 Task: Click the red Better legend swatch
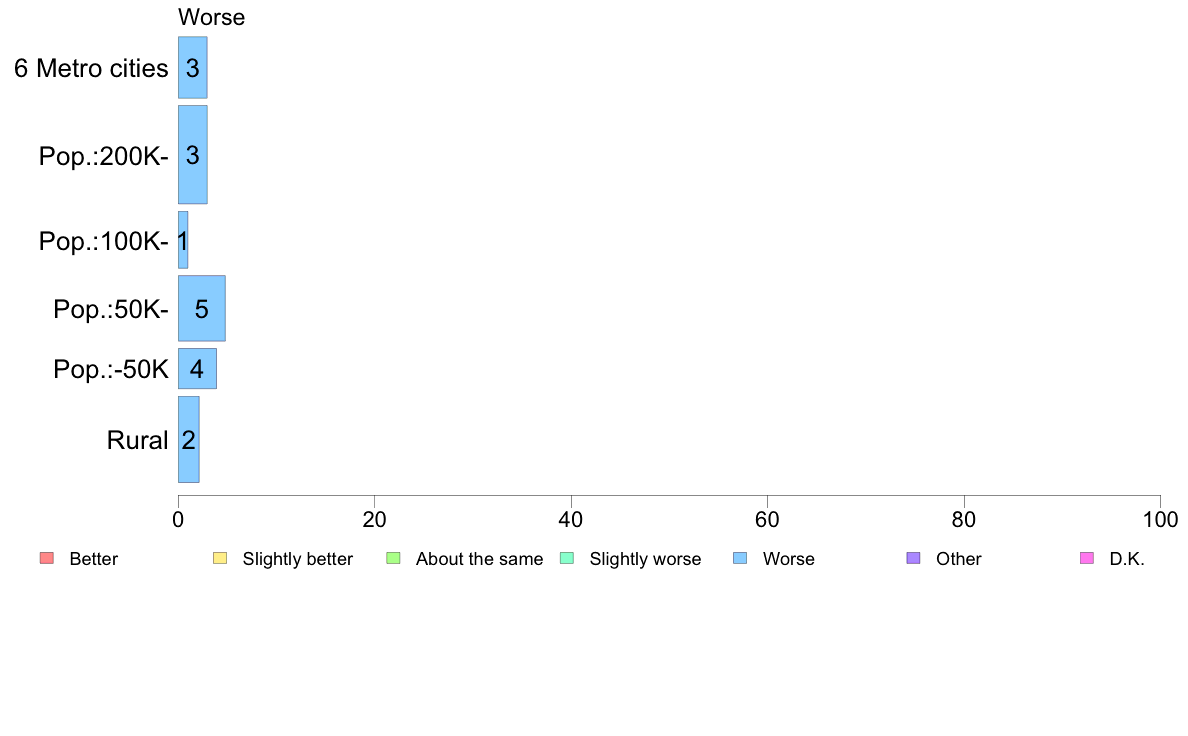point(47,559)
